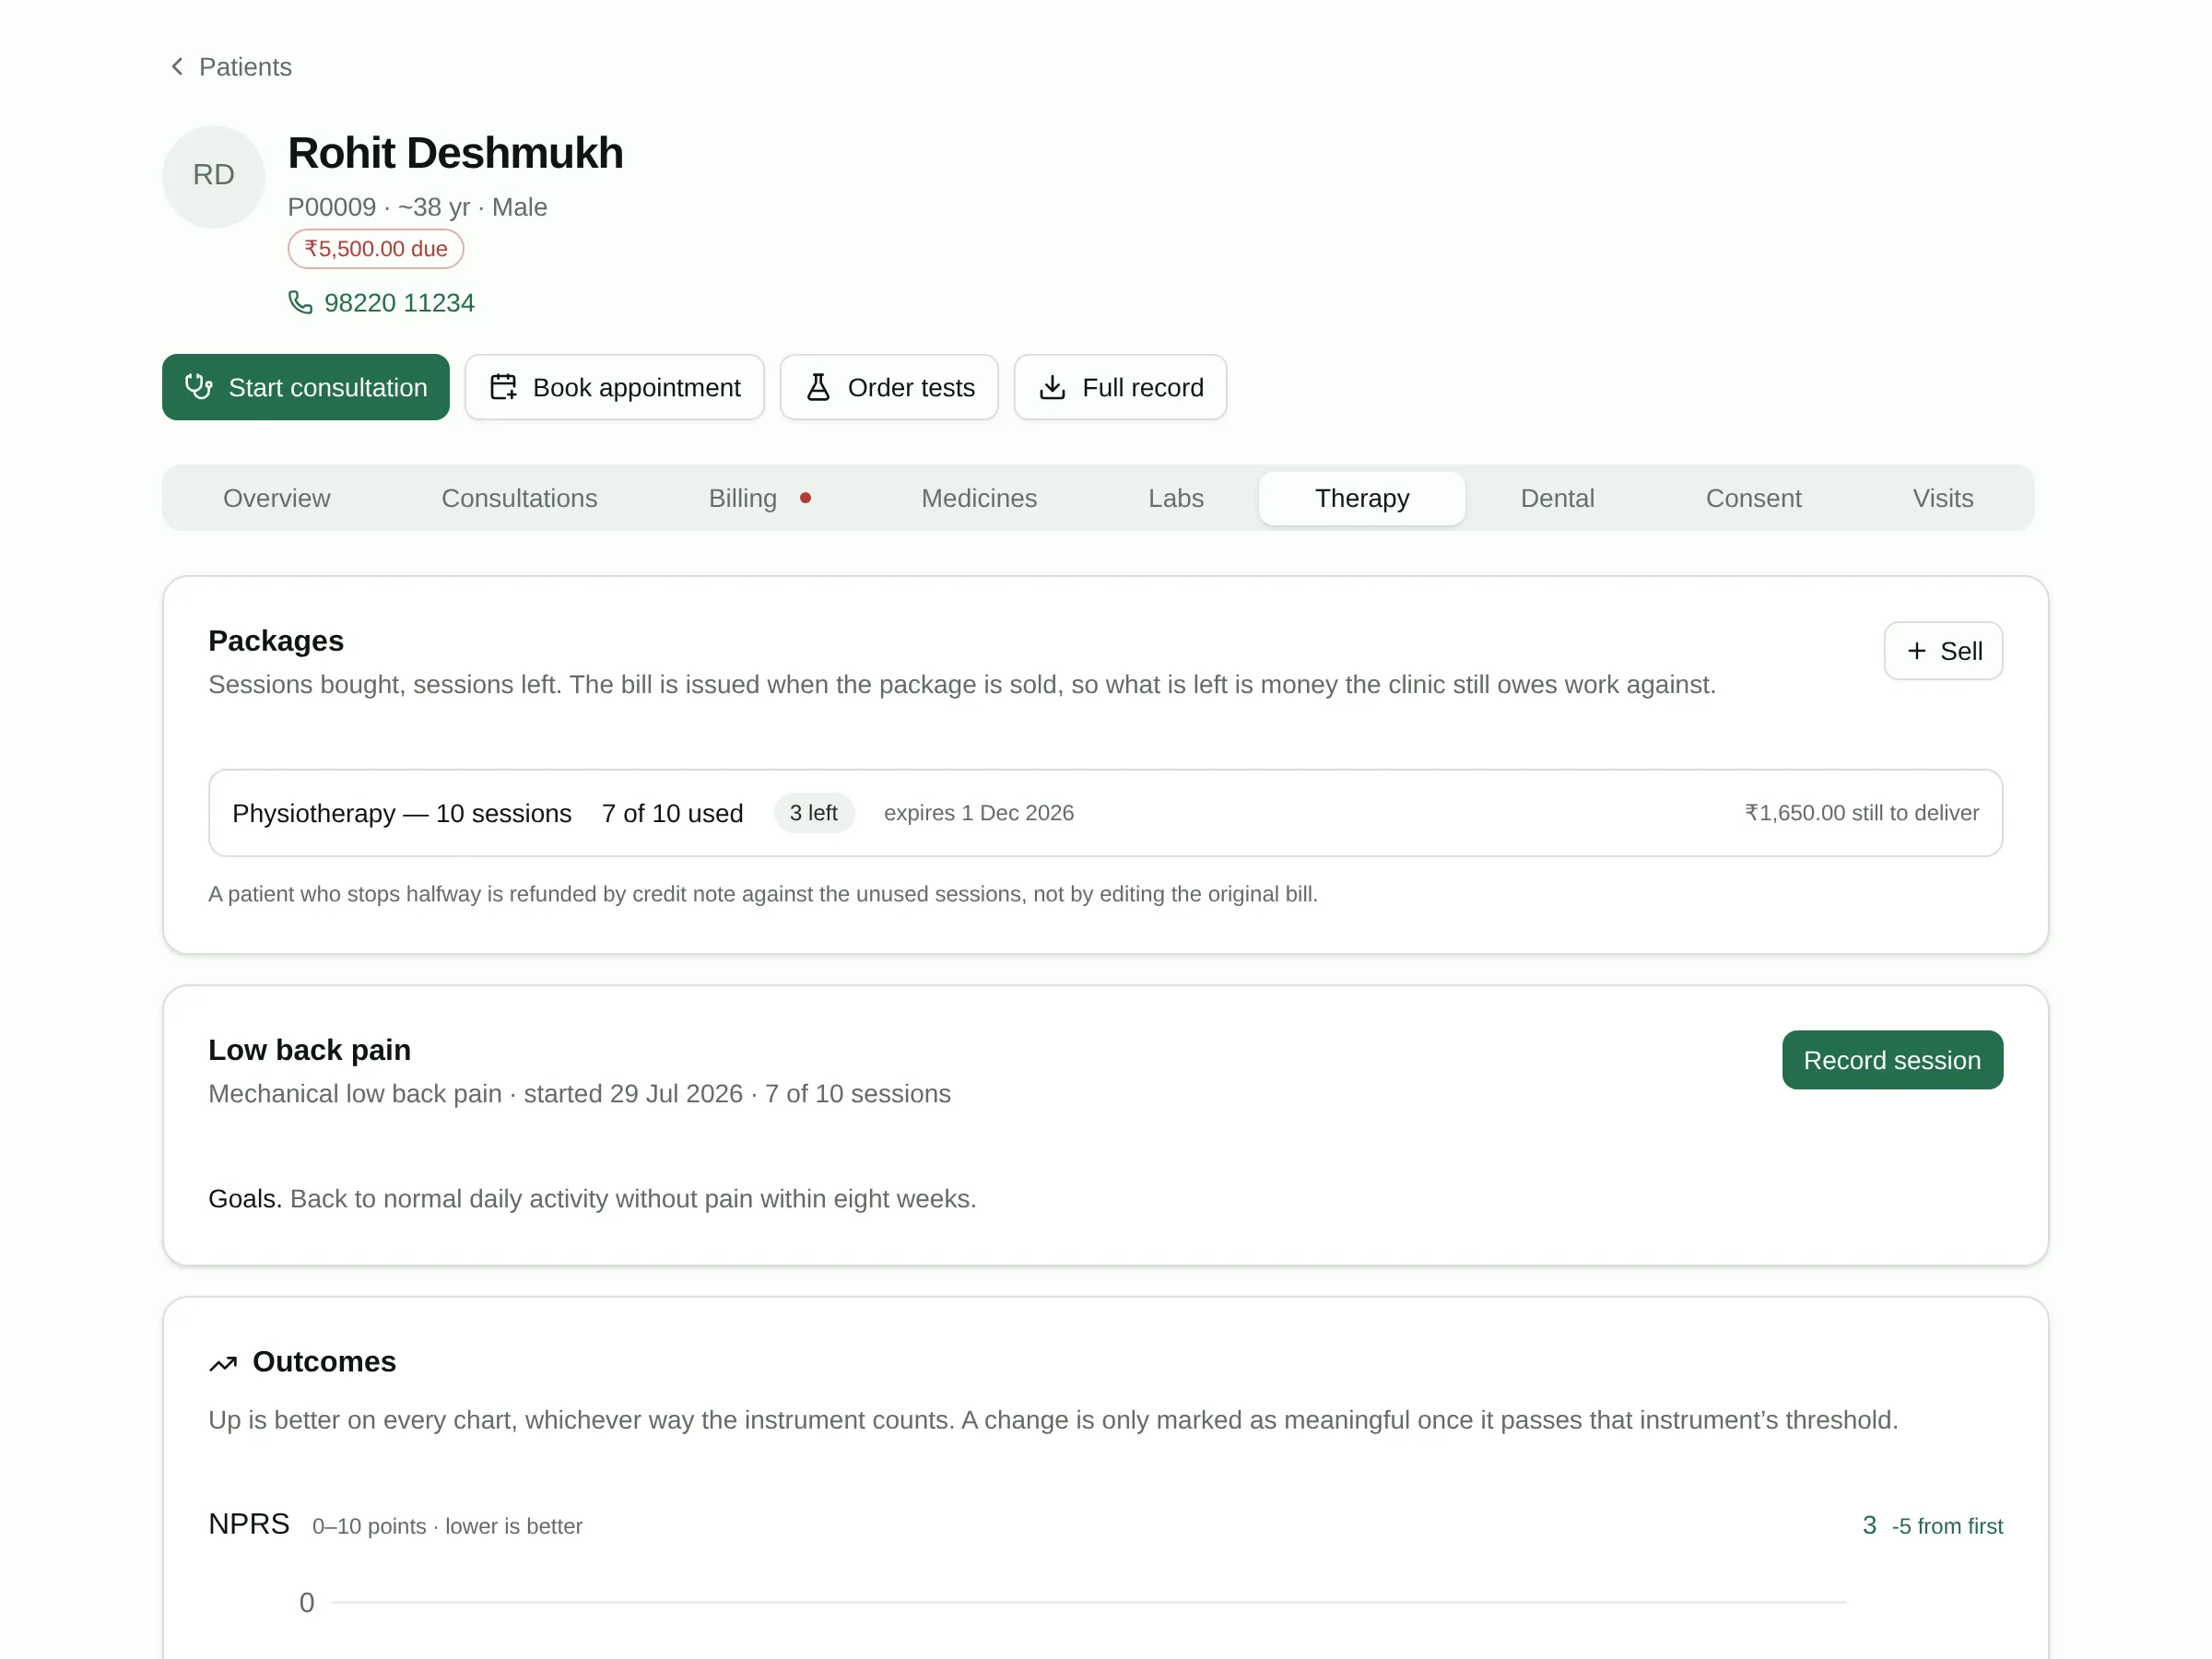Click Order tests button
Screen dimensions: 2212x1659
[888, 387]
